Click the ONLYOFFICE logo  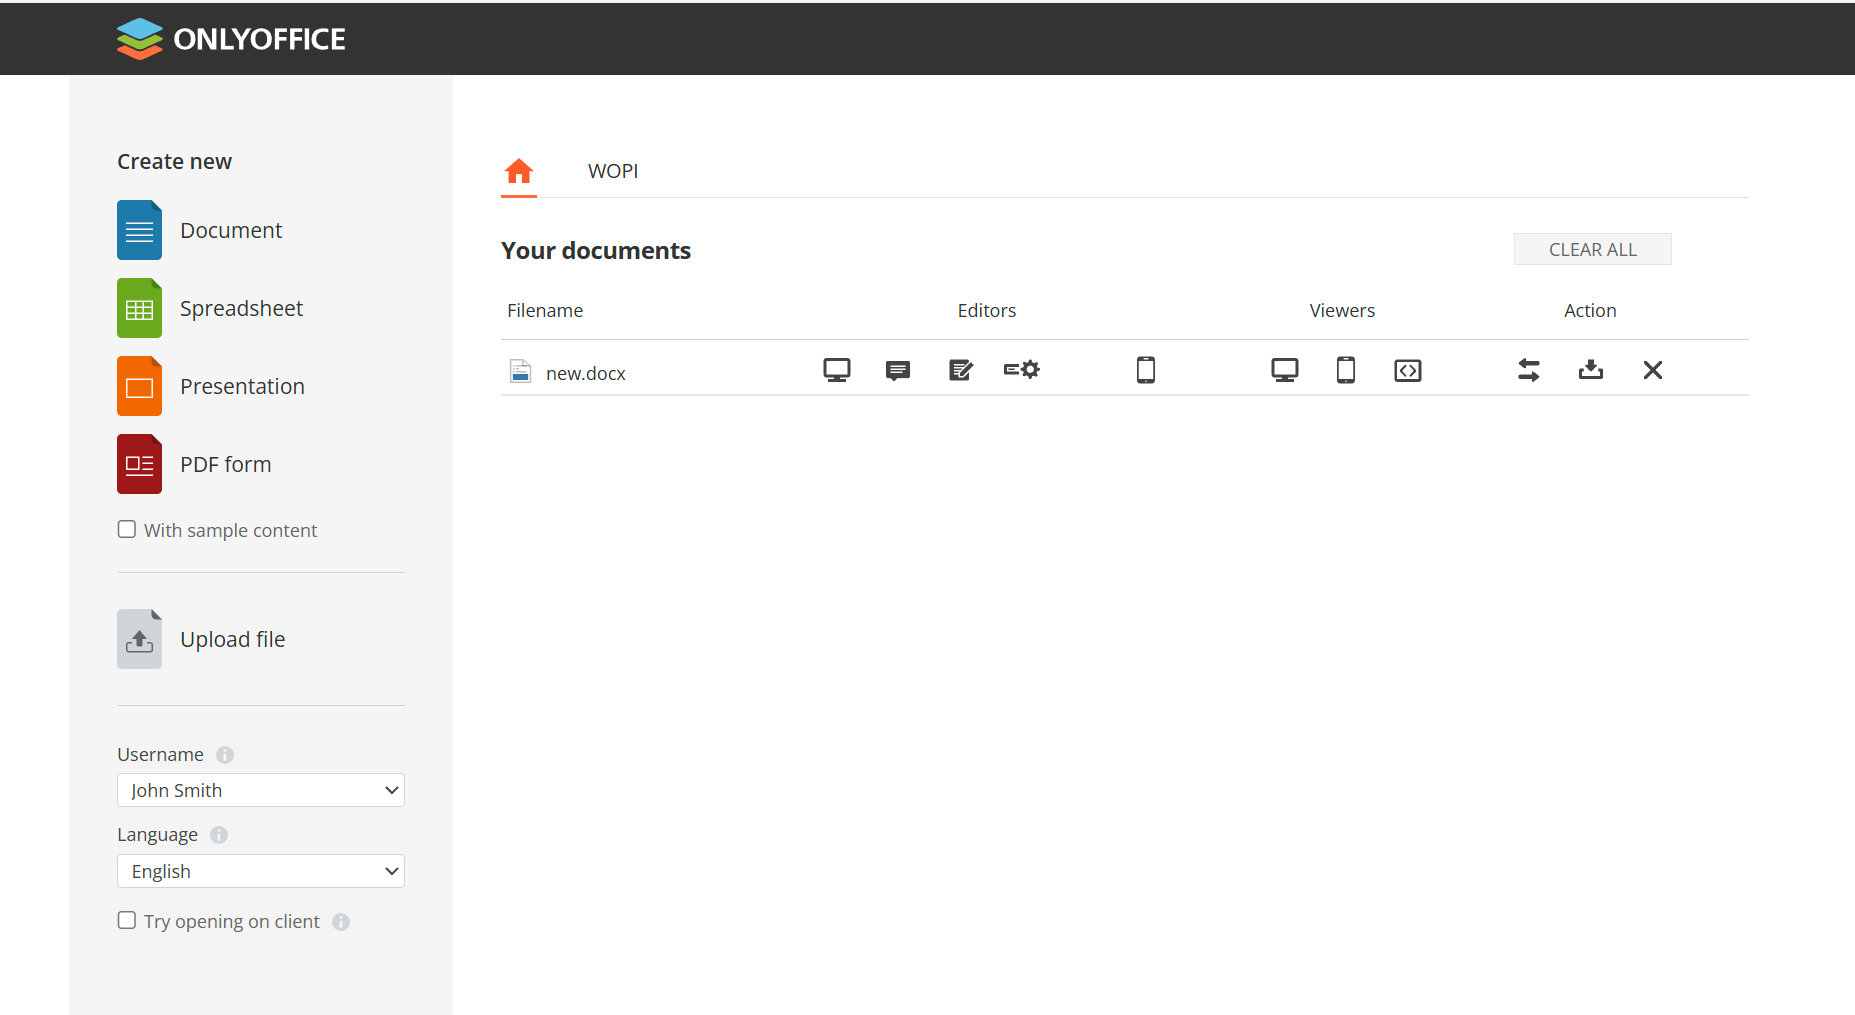pos(231,39)
